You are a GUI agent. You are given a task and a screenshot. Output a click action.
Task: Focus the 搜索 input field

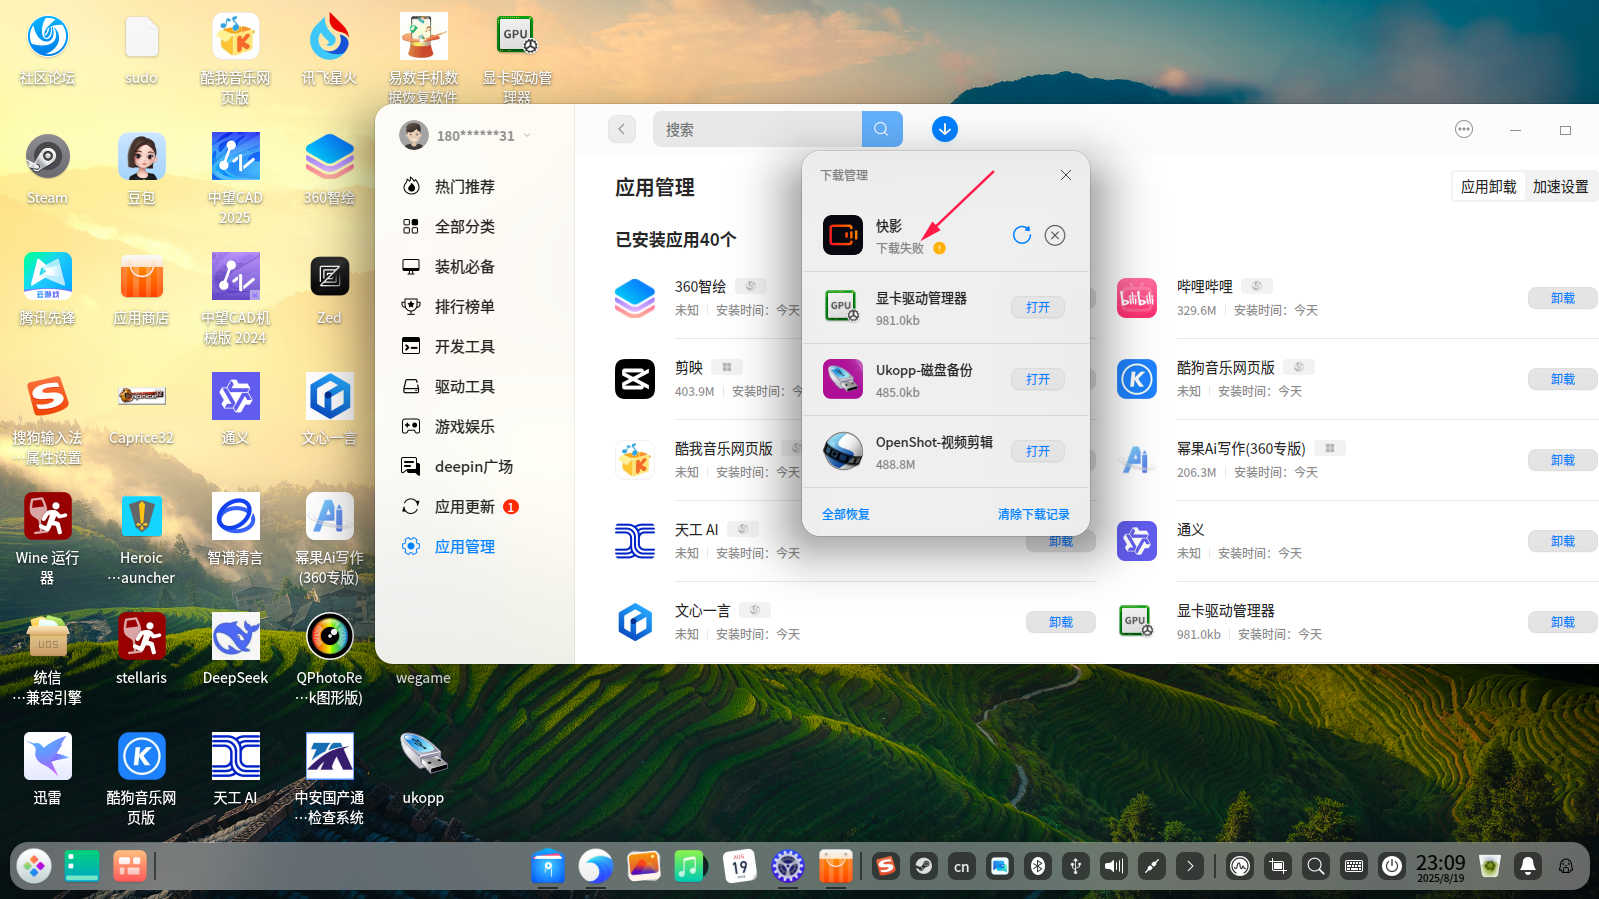[x=757, y=129]
